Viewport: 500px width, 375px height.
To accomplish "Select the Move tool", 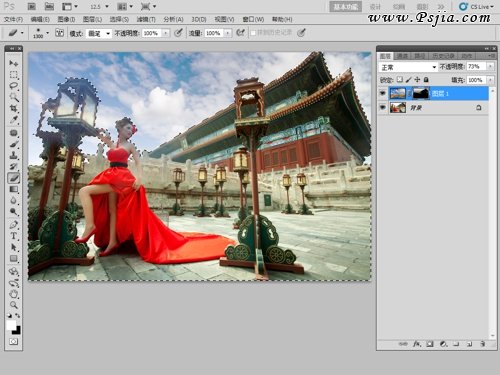I will [x=13, y=63].
